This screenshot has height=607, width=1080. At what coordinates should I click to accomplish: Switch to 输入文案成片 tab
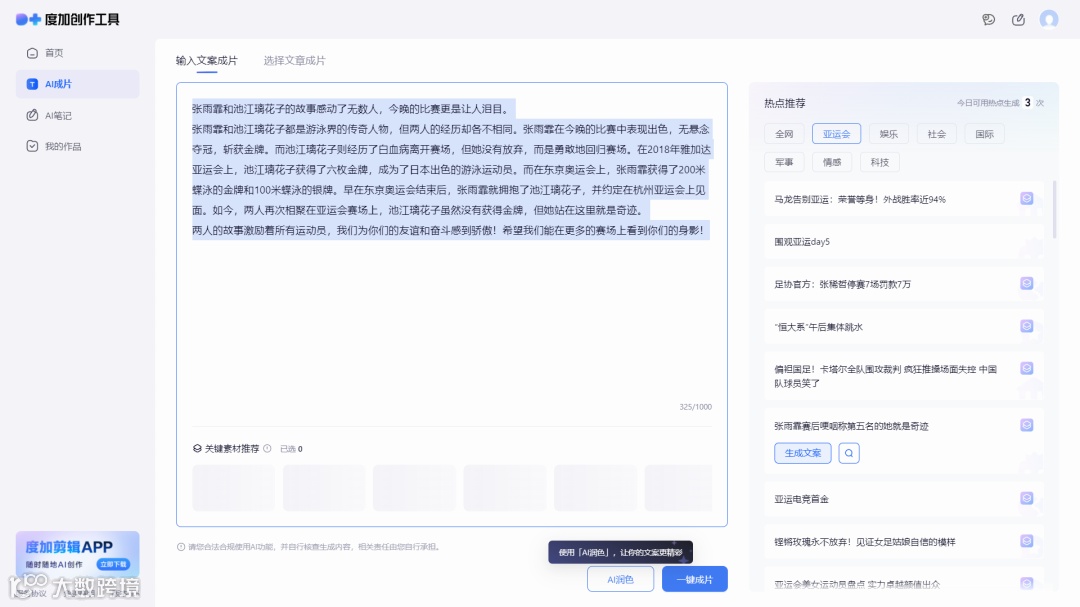[206, 61]
